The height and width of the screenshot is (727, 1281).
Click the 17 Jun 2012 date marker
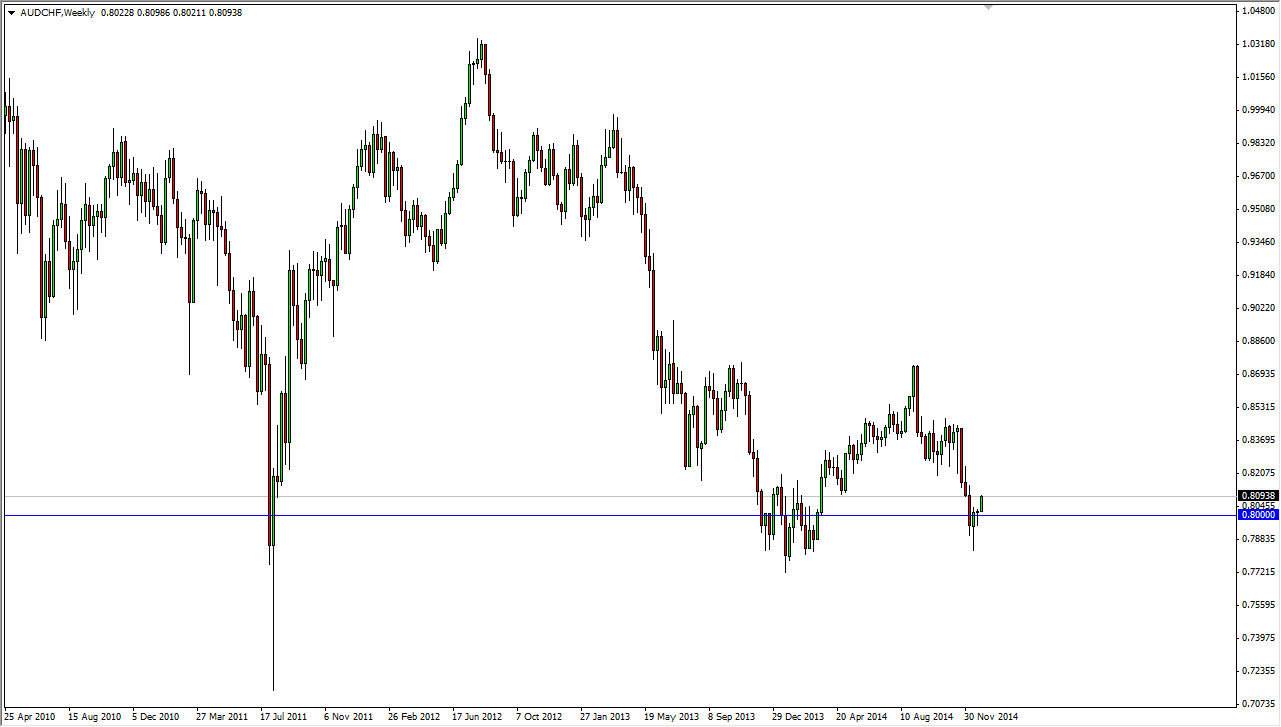click(x=478, y=717)
